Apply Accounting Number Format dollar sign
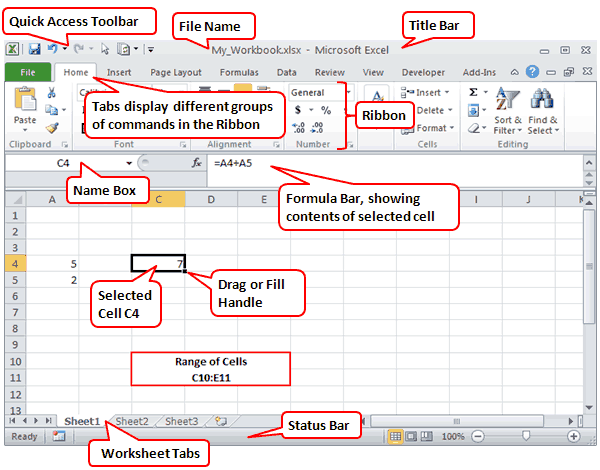This screenshot has height=470, width=600. [298, 110]
